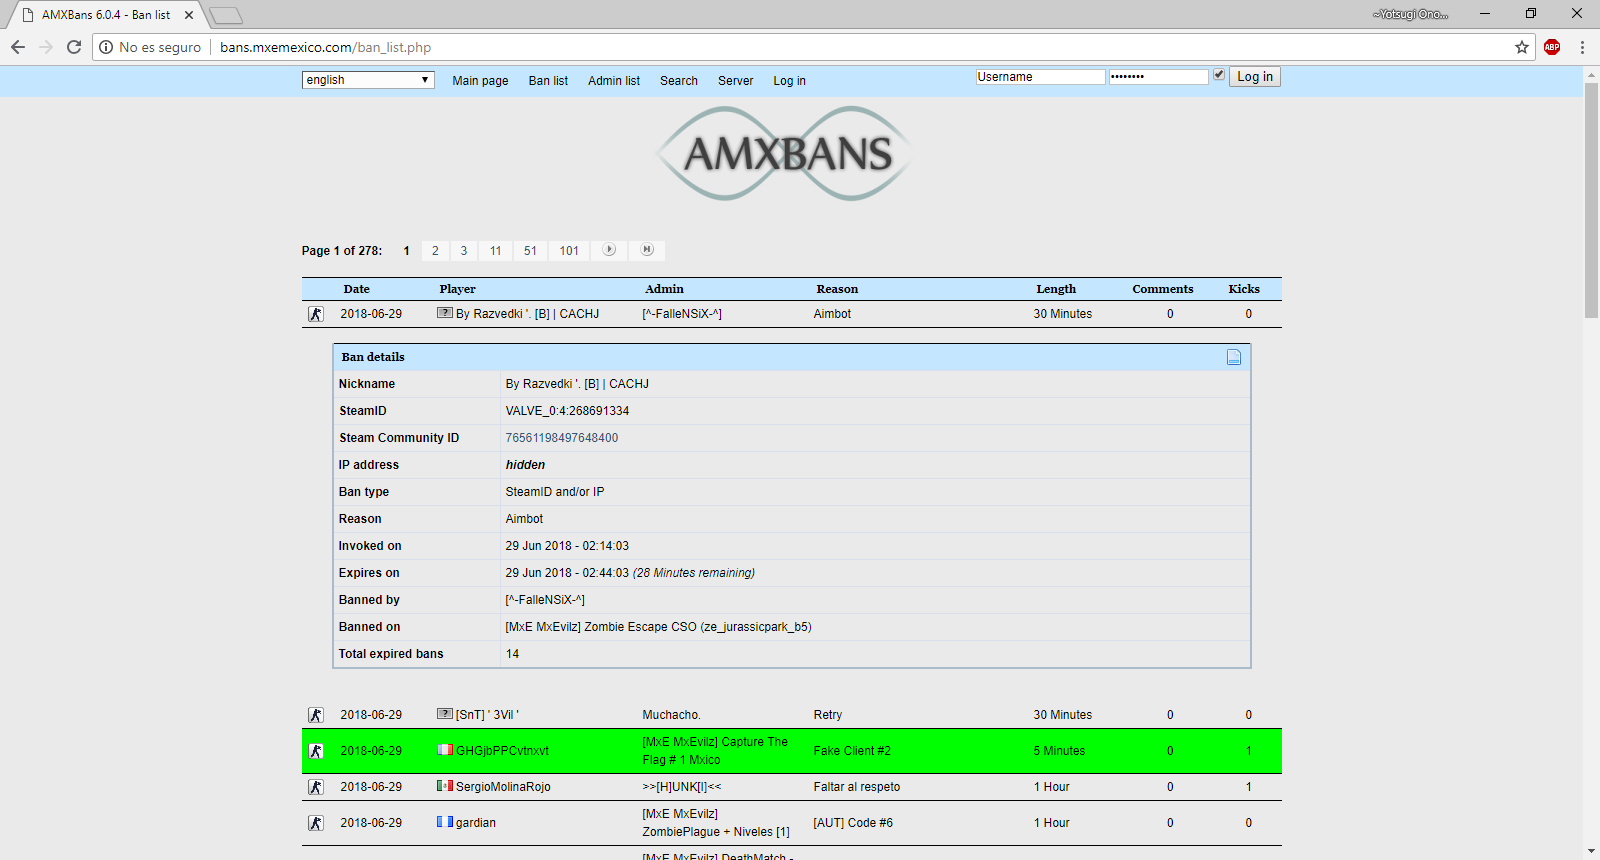The width and height of the screenshot is (1600, 860).
Task: Click unknown-country icon beside By Razvedki
Action: (x=445, y=313)
